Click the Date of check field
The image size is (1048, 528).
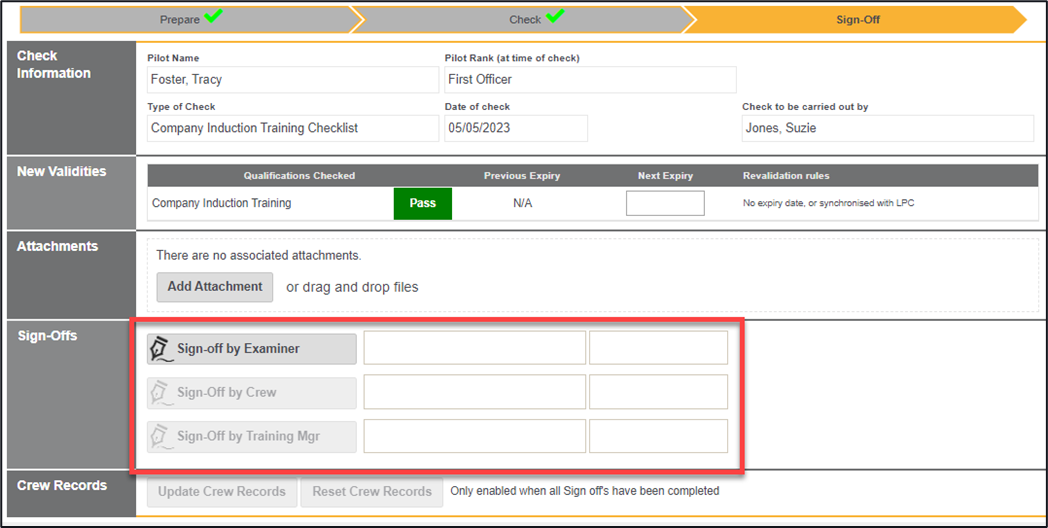point(516,128)
